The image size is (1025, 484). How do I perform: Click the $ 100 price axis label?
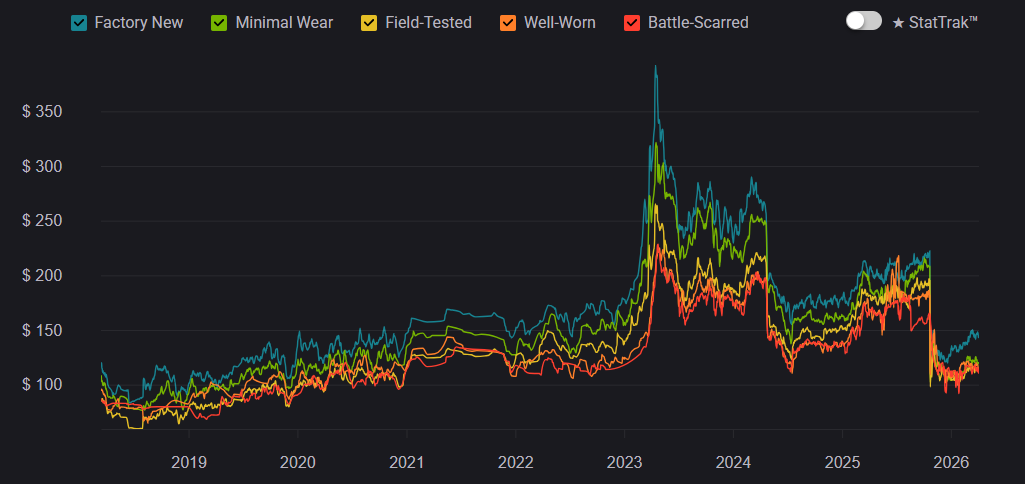pos(42,385)
